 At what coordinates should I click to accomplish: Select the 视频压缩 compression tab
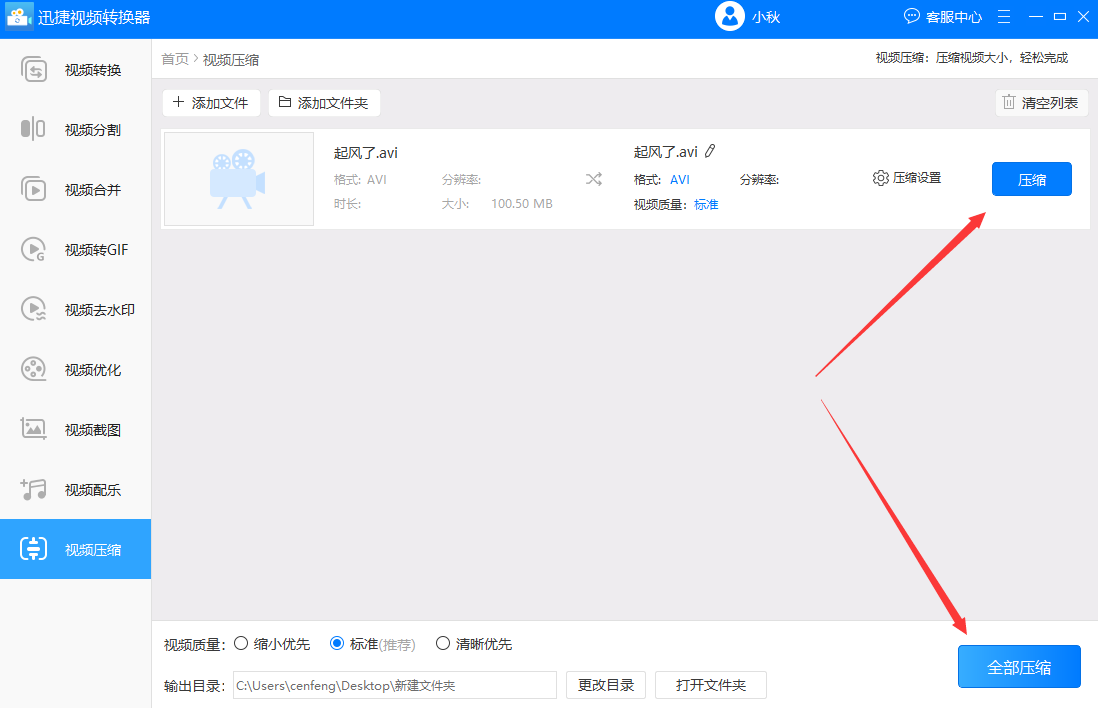pyautogui.click(x=75, y=549)
